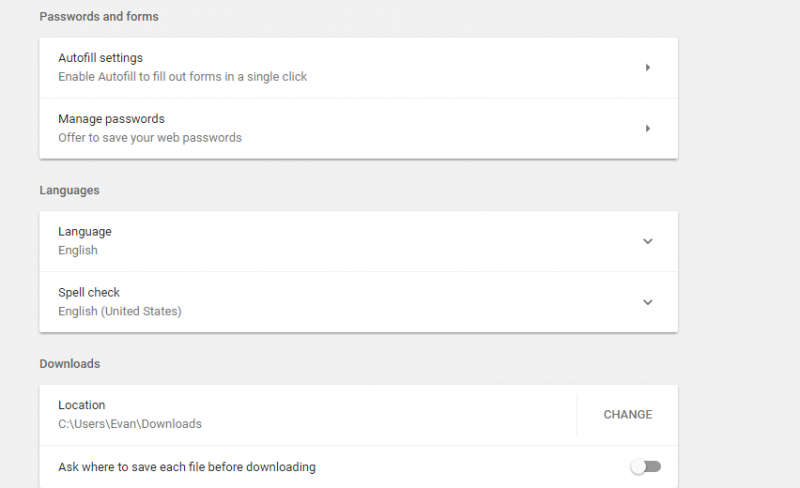800x488 pixels.
Task: Click 'Enable Autofill to fill out forms' description
Action: point(182,77)
